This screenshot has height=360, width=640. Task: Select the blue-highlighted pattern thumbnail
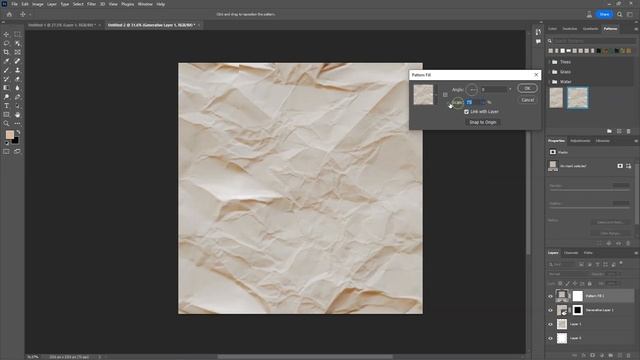578,98
